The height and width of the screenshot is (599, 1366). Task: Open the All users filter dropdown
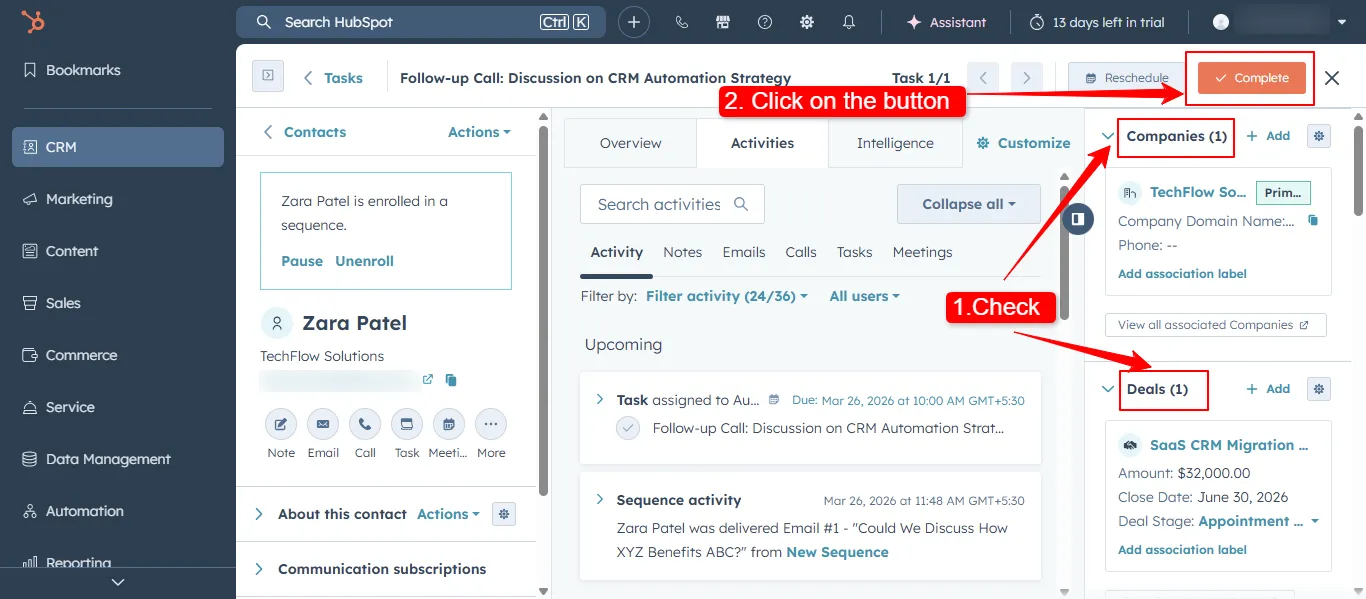pos(864,296)
